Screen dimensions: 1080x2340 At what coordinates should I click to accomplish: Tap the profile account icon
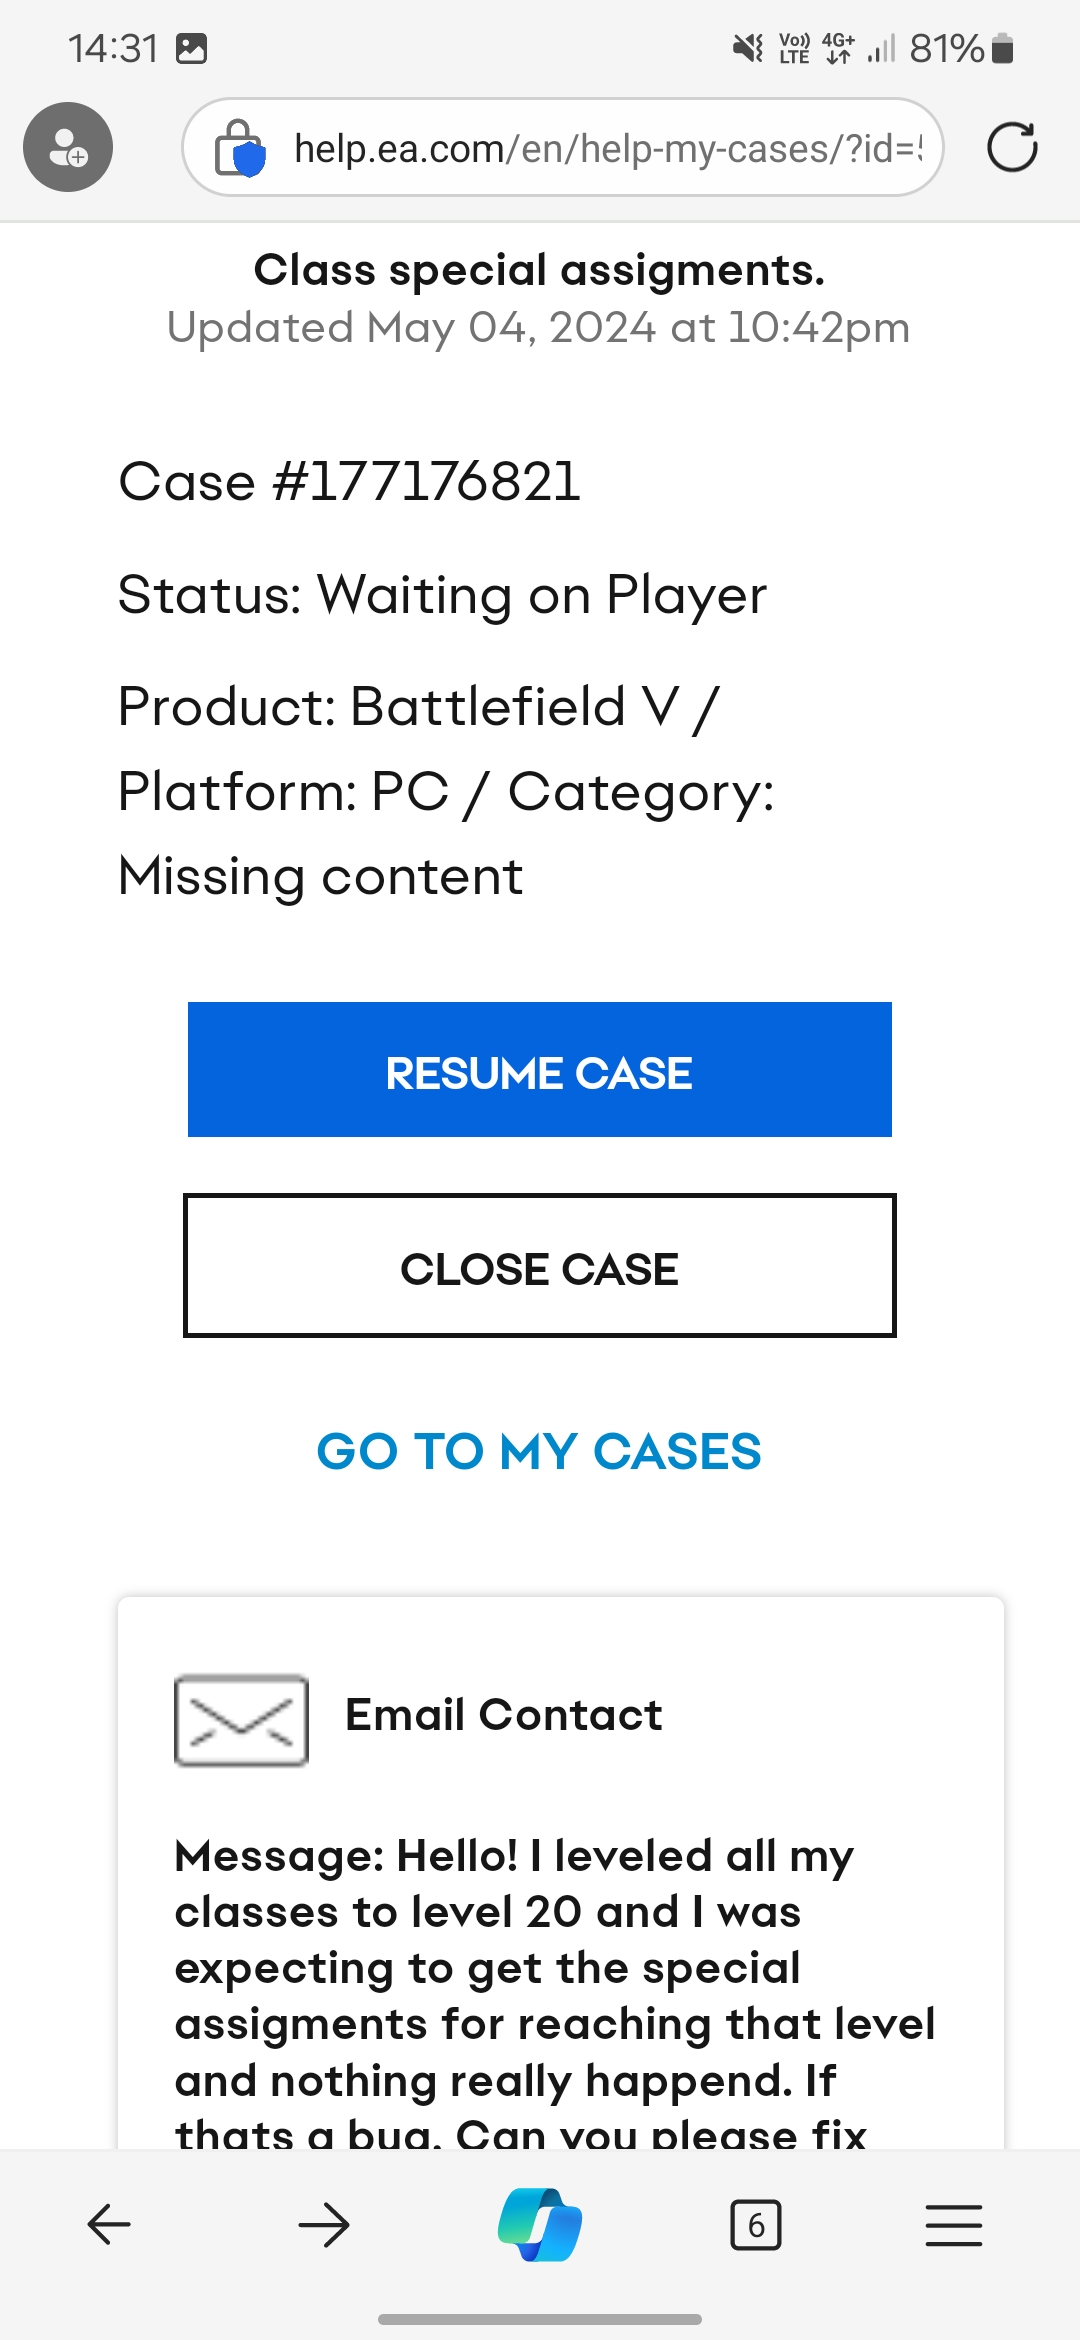[x=68, y=147]
